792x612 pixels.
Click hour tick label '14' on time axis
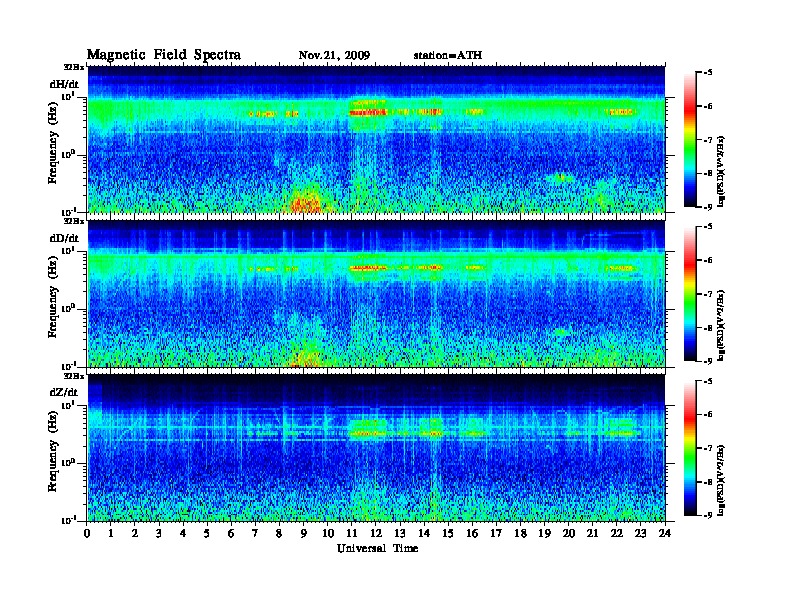coord(424,533)
